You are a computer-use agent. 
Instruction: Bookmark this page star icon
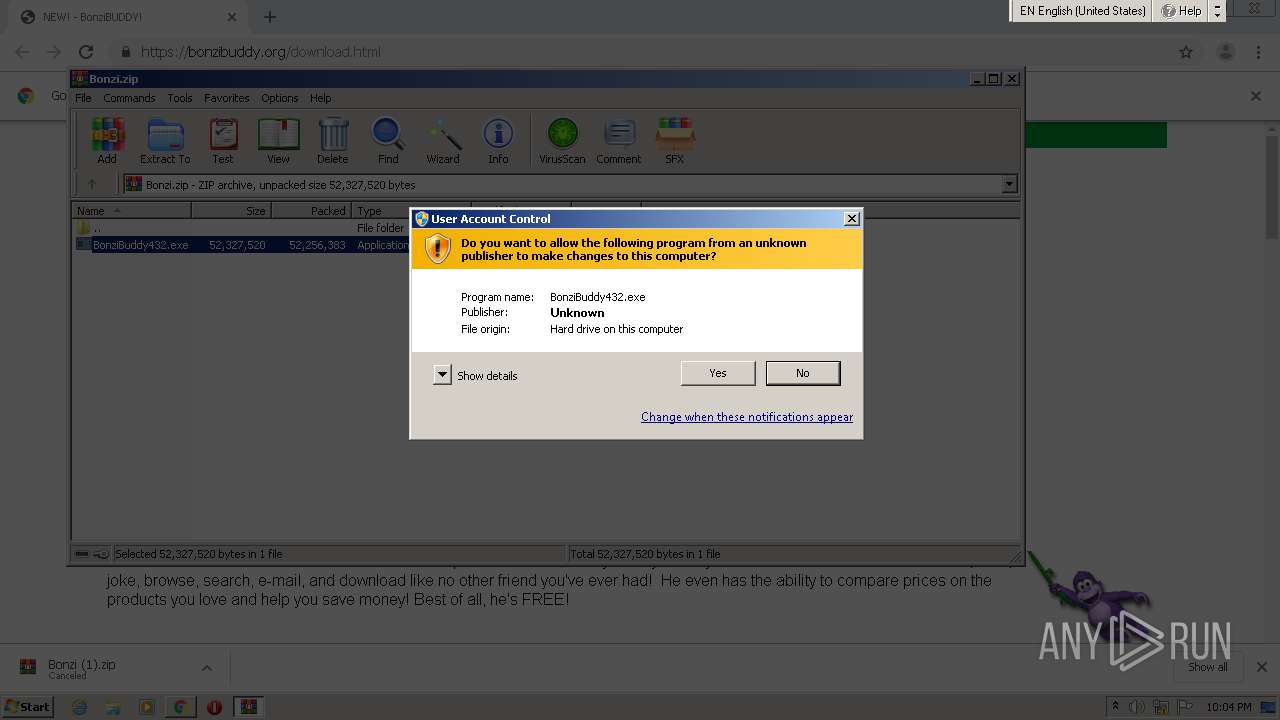1186,52
